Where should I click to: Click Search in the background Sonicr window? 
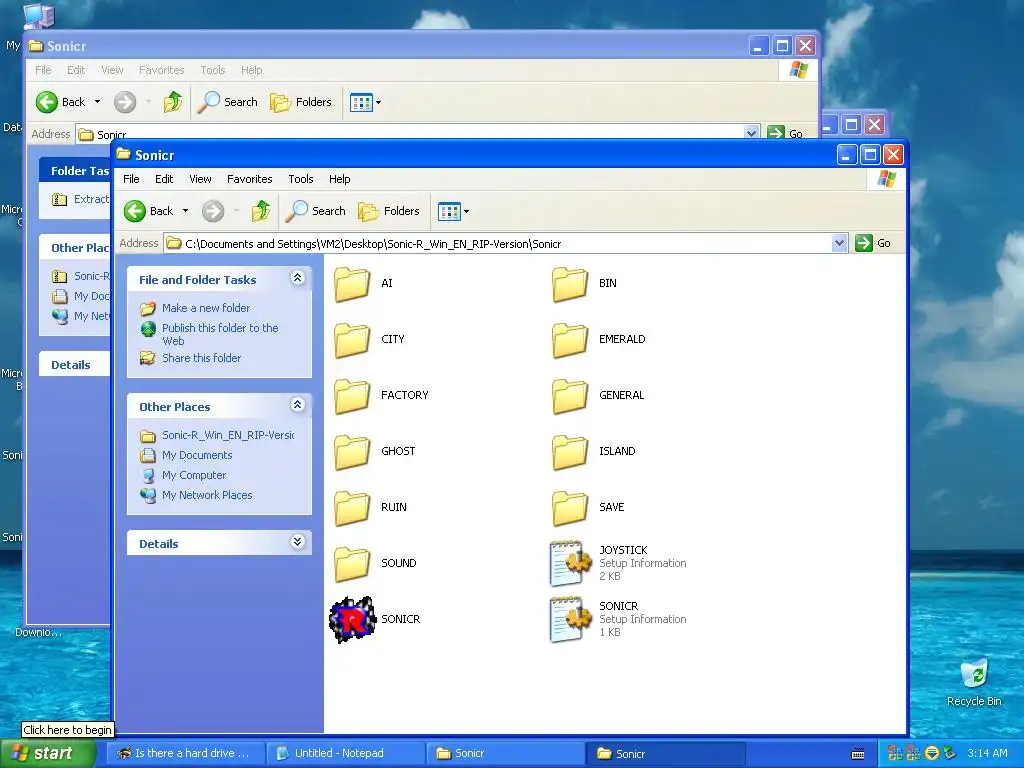pyautogui.click(x=228, y=102)
